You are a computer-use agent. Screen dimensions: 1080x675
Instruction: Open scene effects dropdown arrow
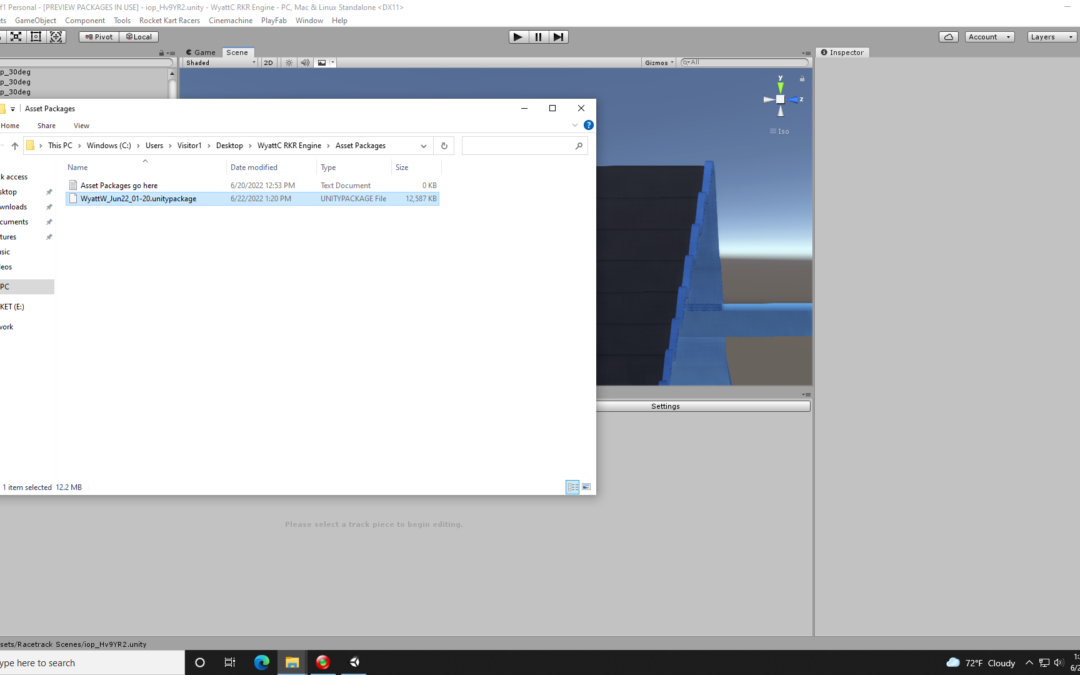point(333,63)
